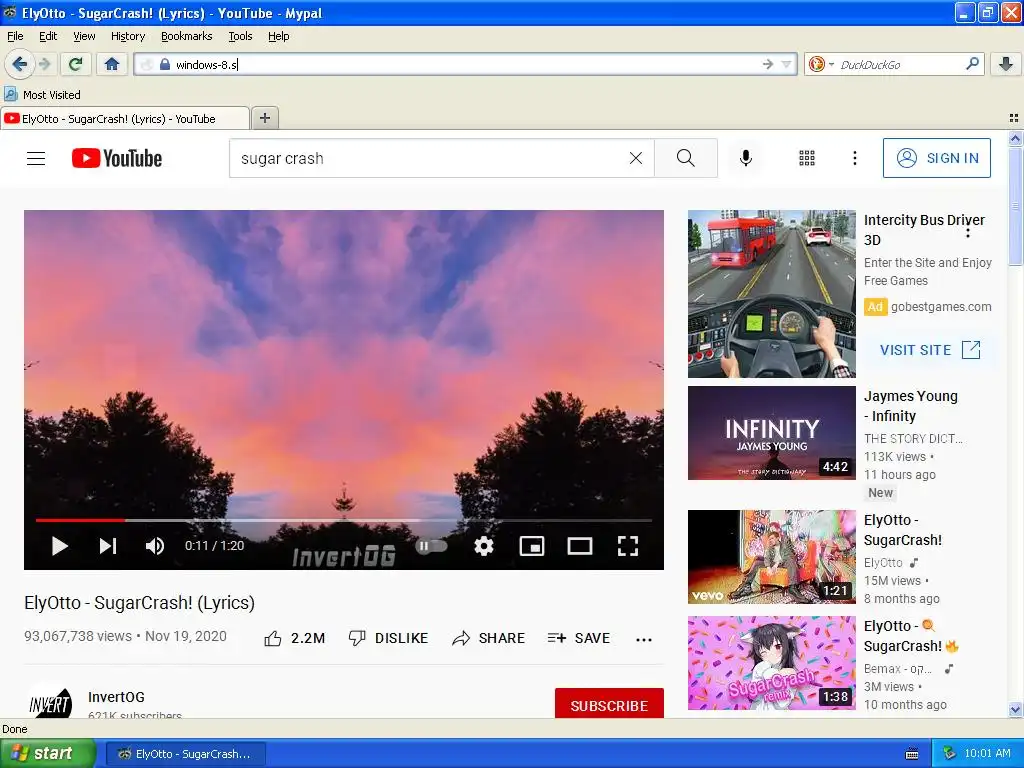Open the Help menu
The height and width of the screenshot is (768, 1024).
tap(278, 37)
